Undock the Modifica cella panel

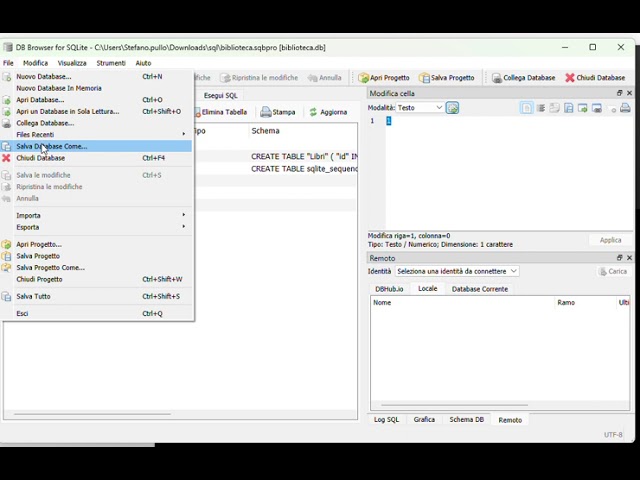(620, 93)
